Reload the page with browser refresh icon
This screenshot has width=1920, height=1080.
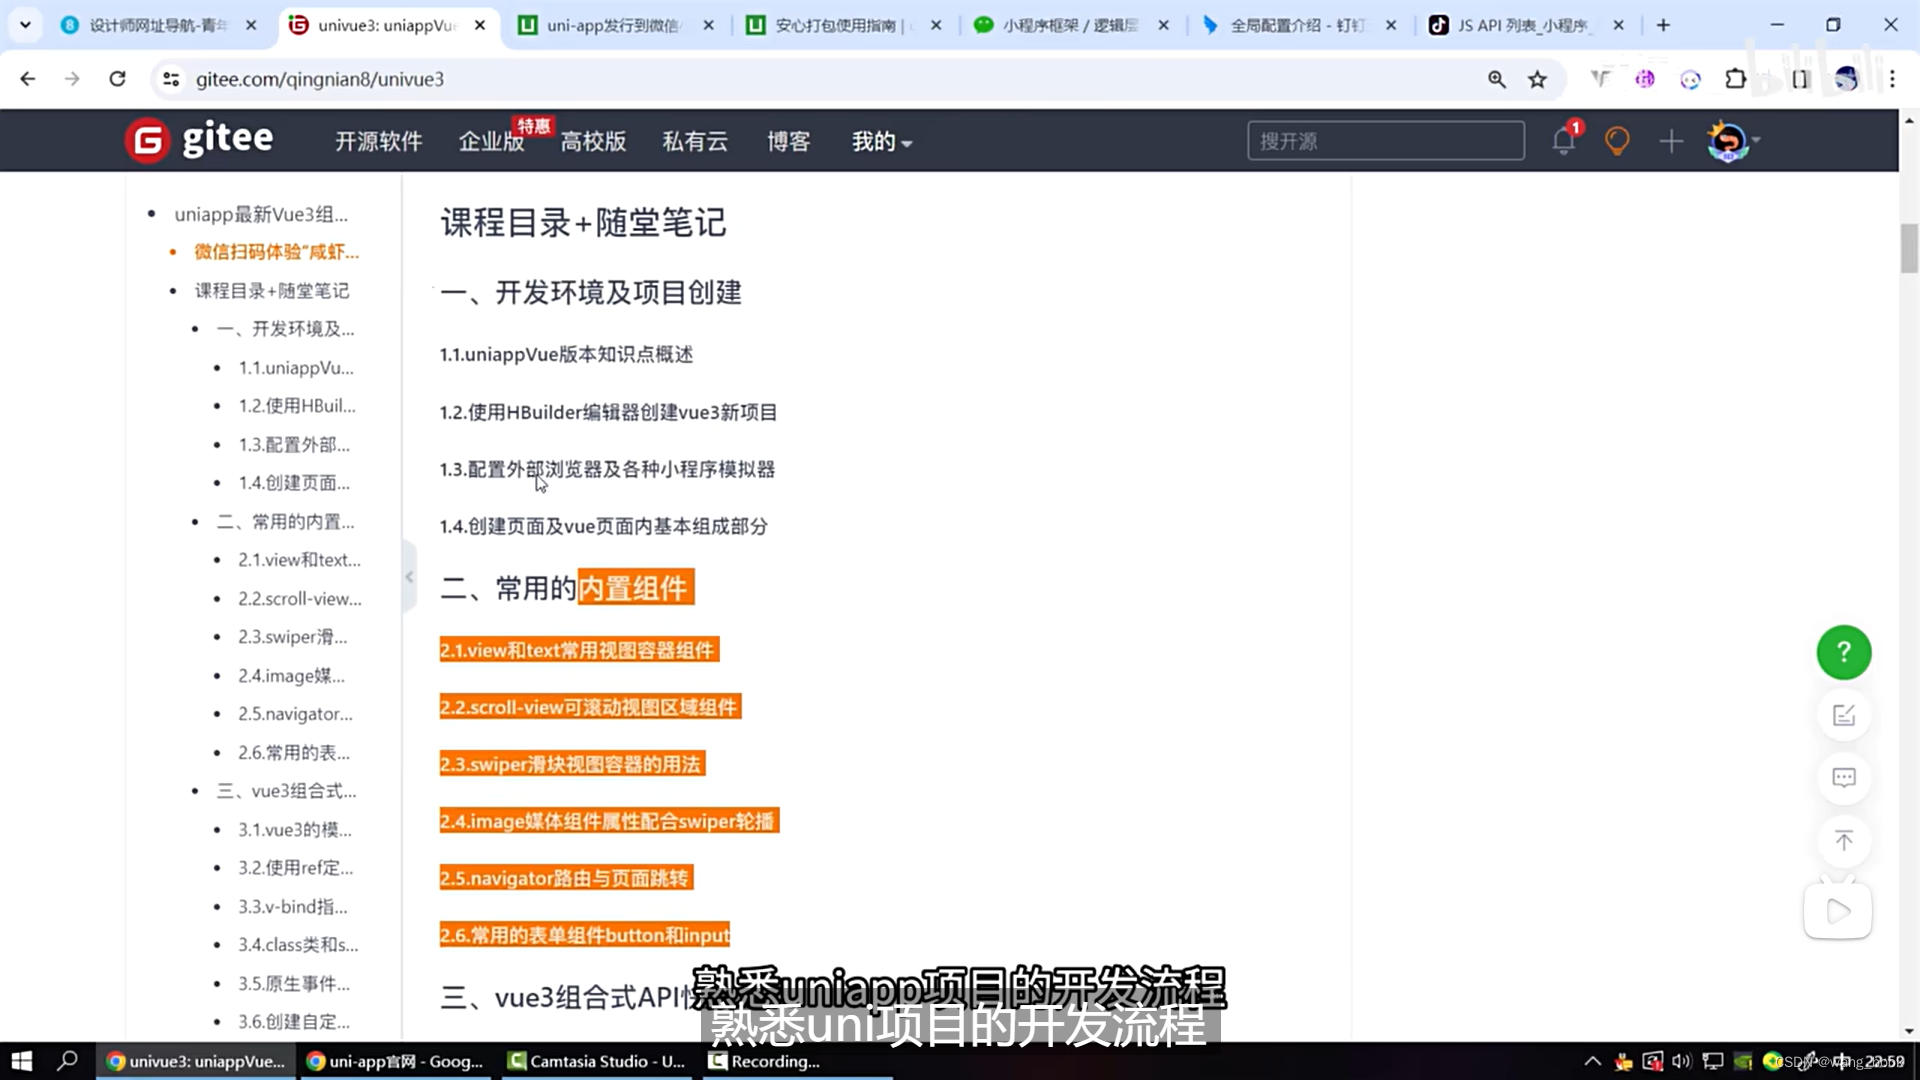click(117, 79)
